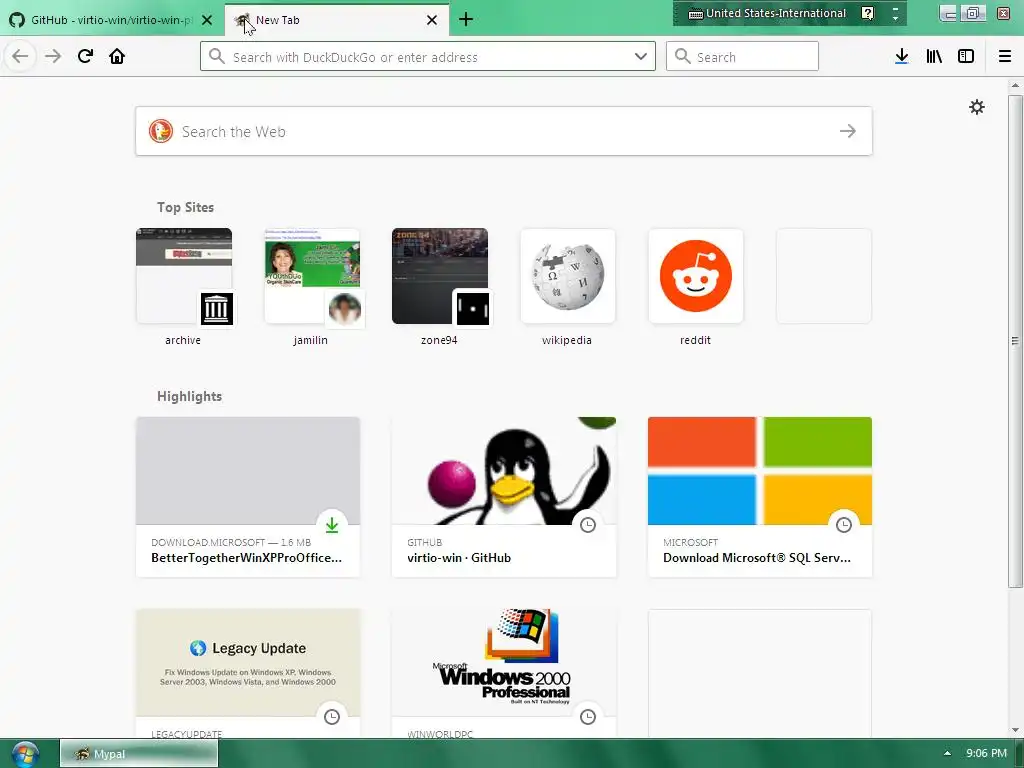Click the scrollbar up arrow
1024x768 pixels.
pos(1015,86)
